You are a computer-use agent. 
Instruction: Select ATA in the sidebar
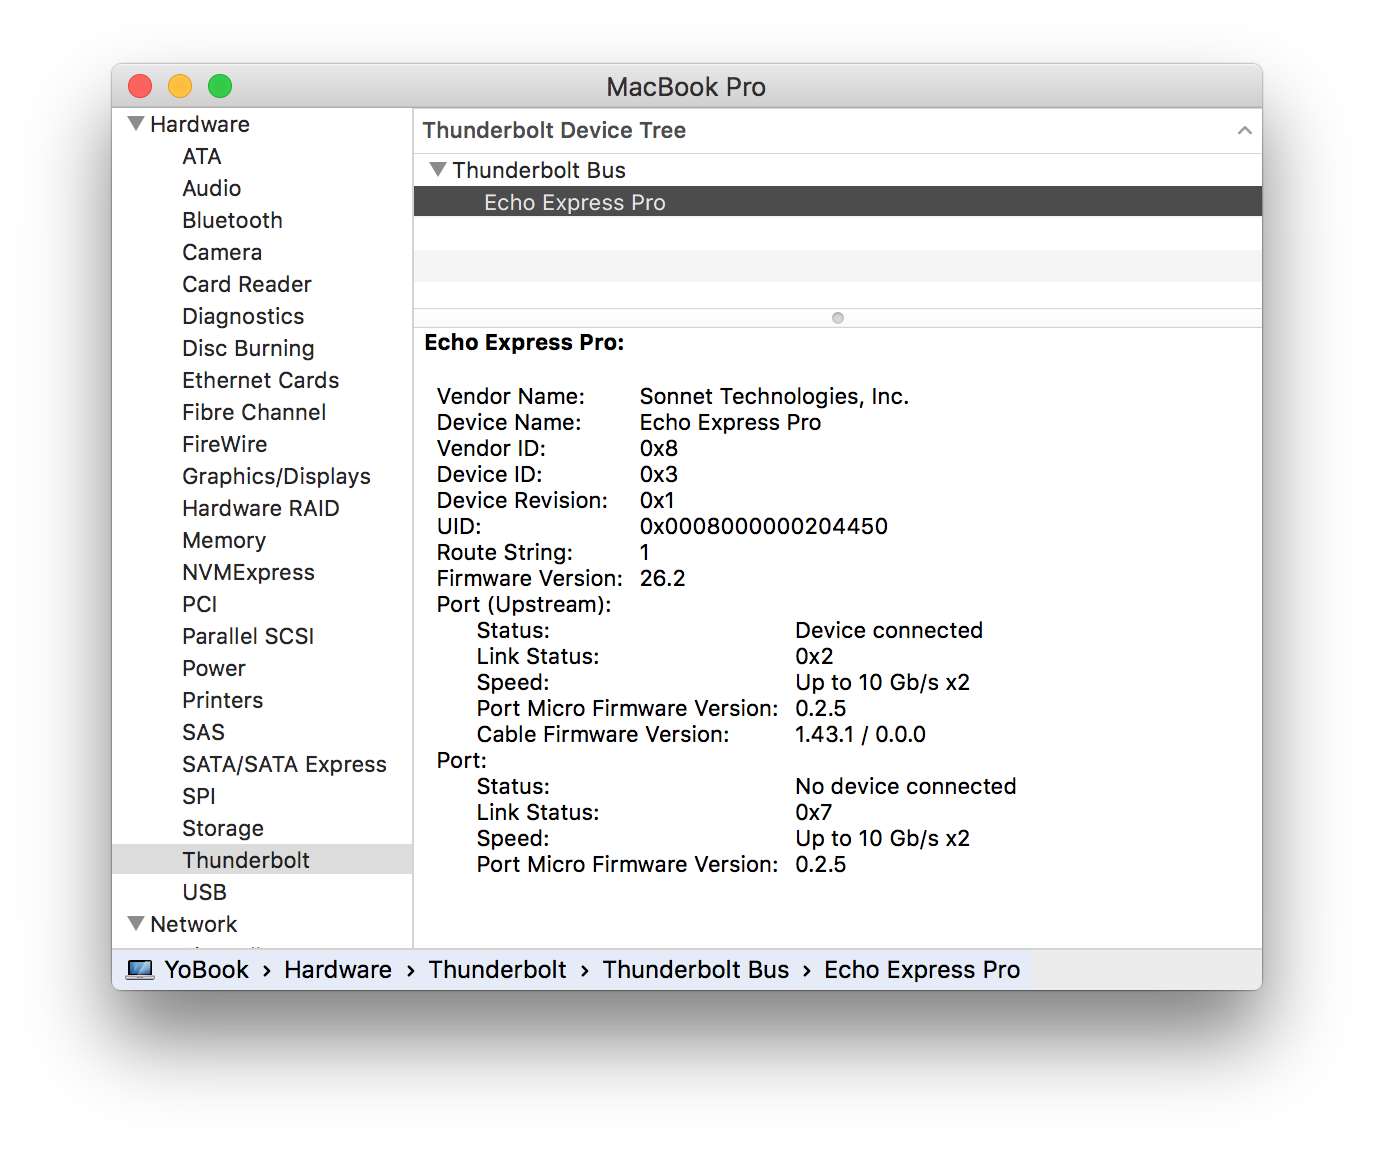[x=201, y=156]
